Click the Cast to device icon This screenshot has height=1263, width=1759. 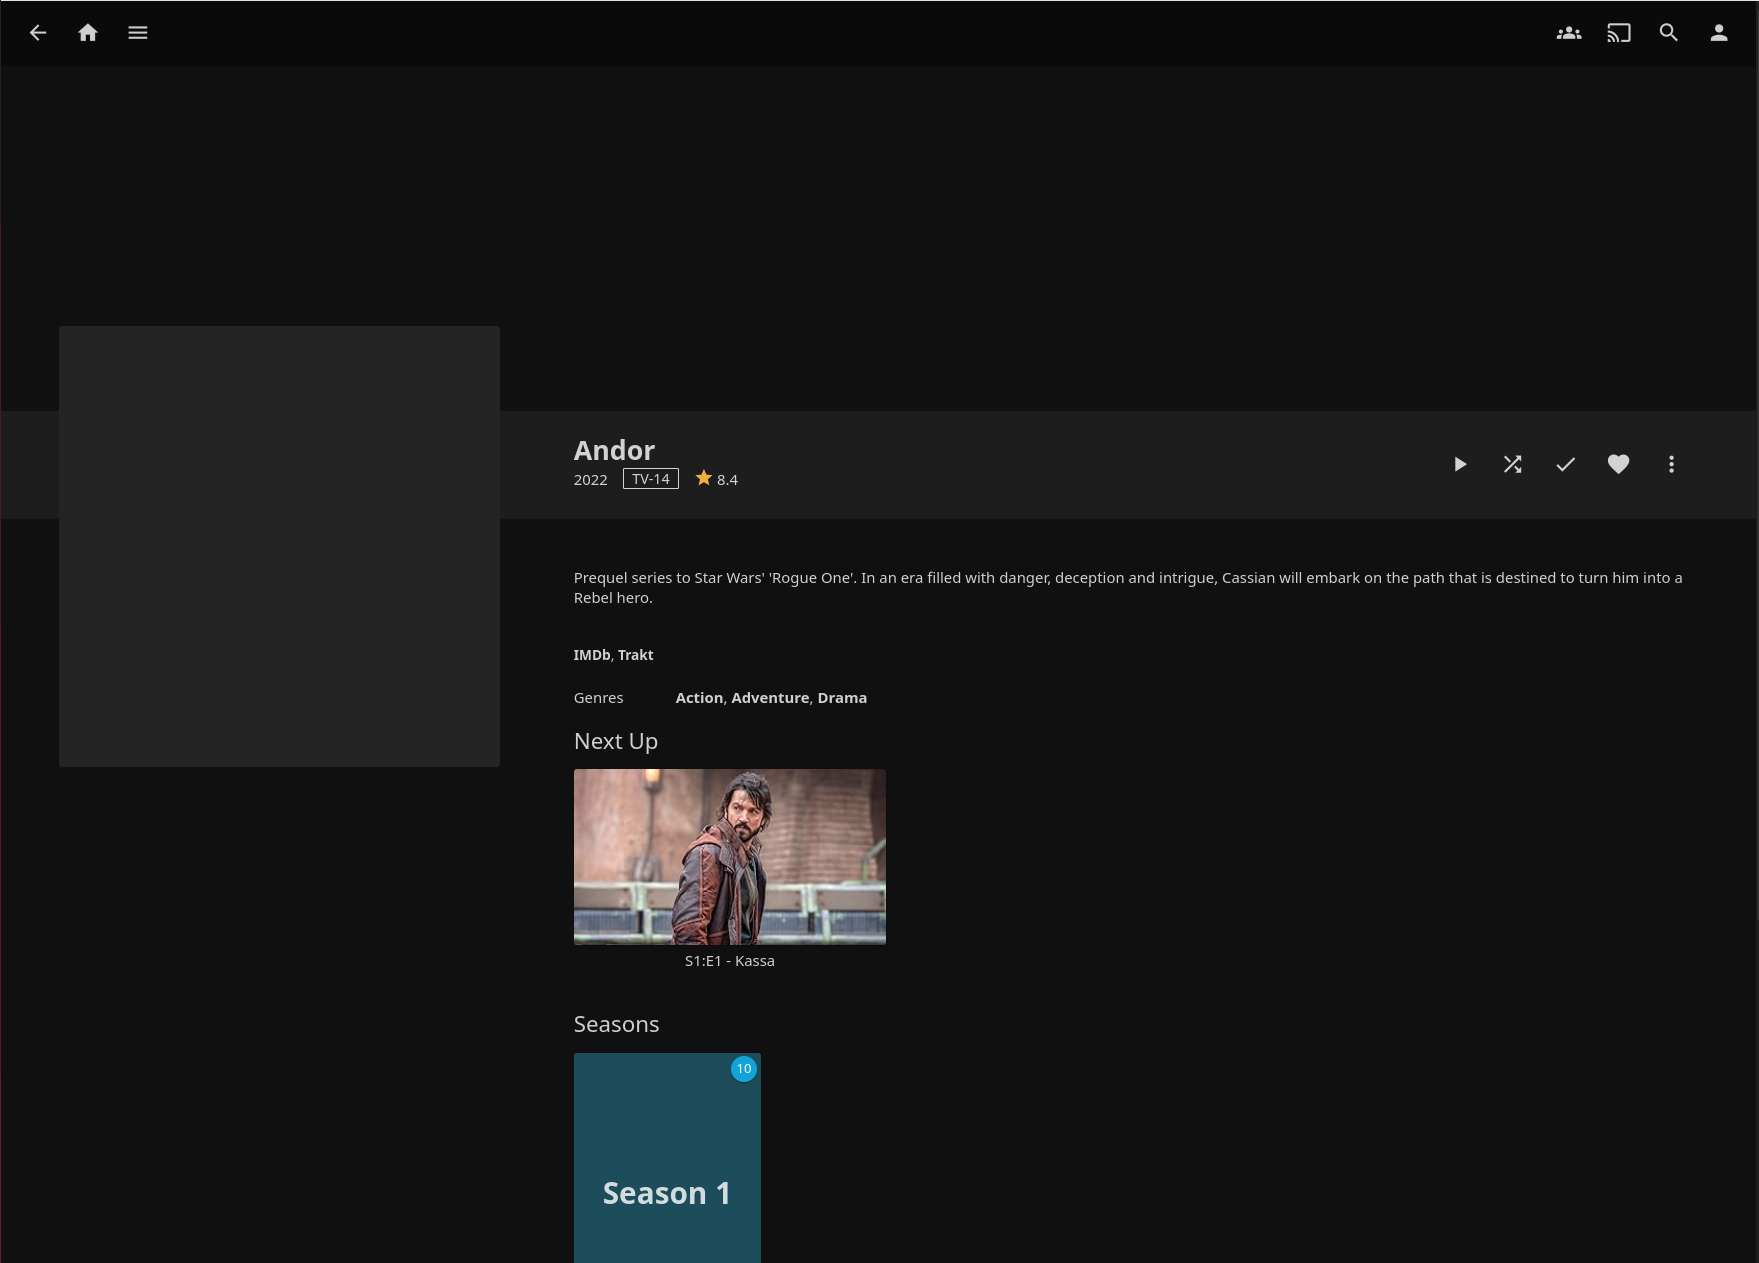1618,33
